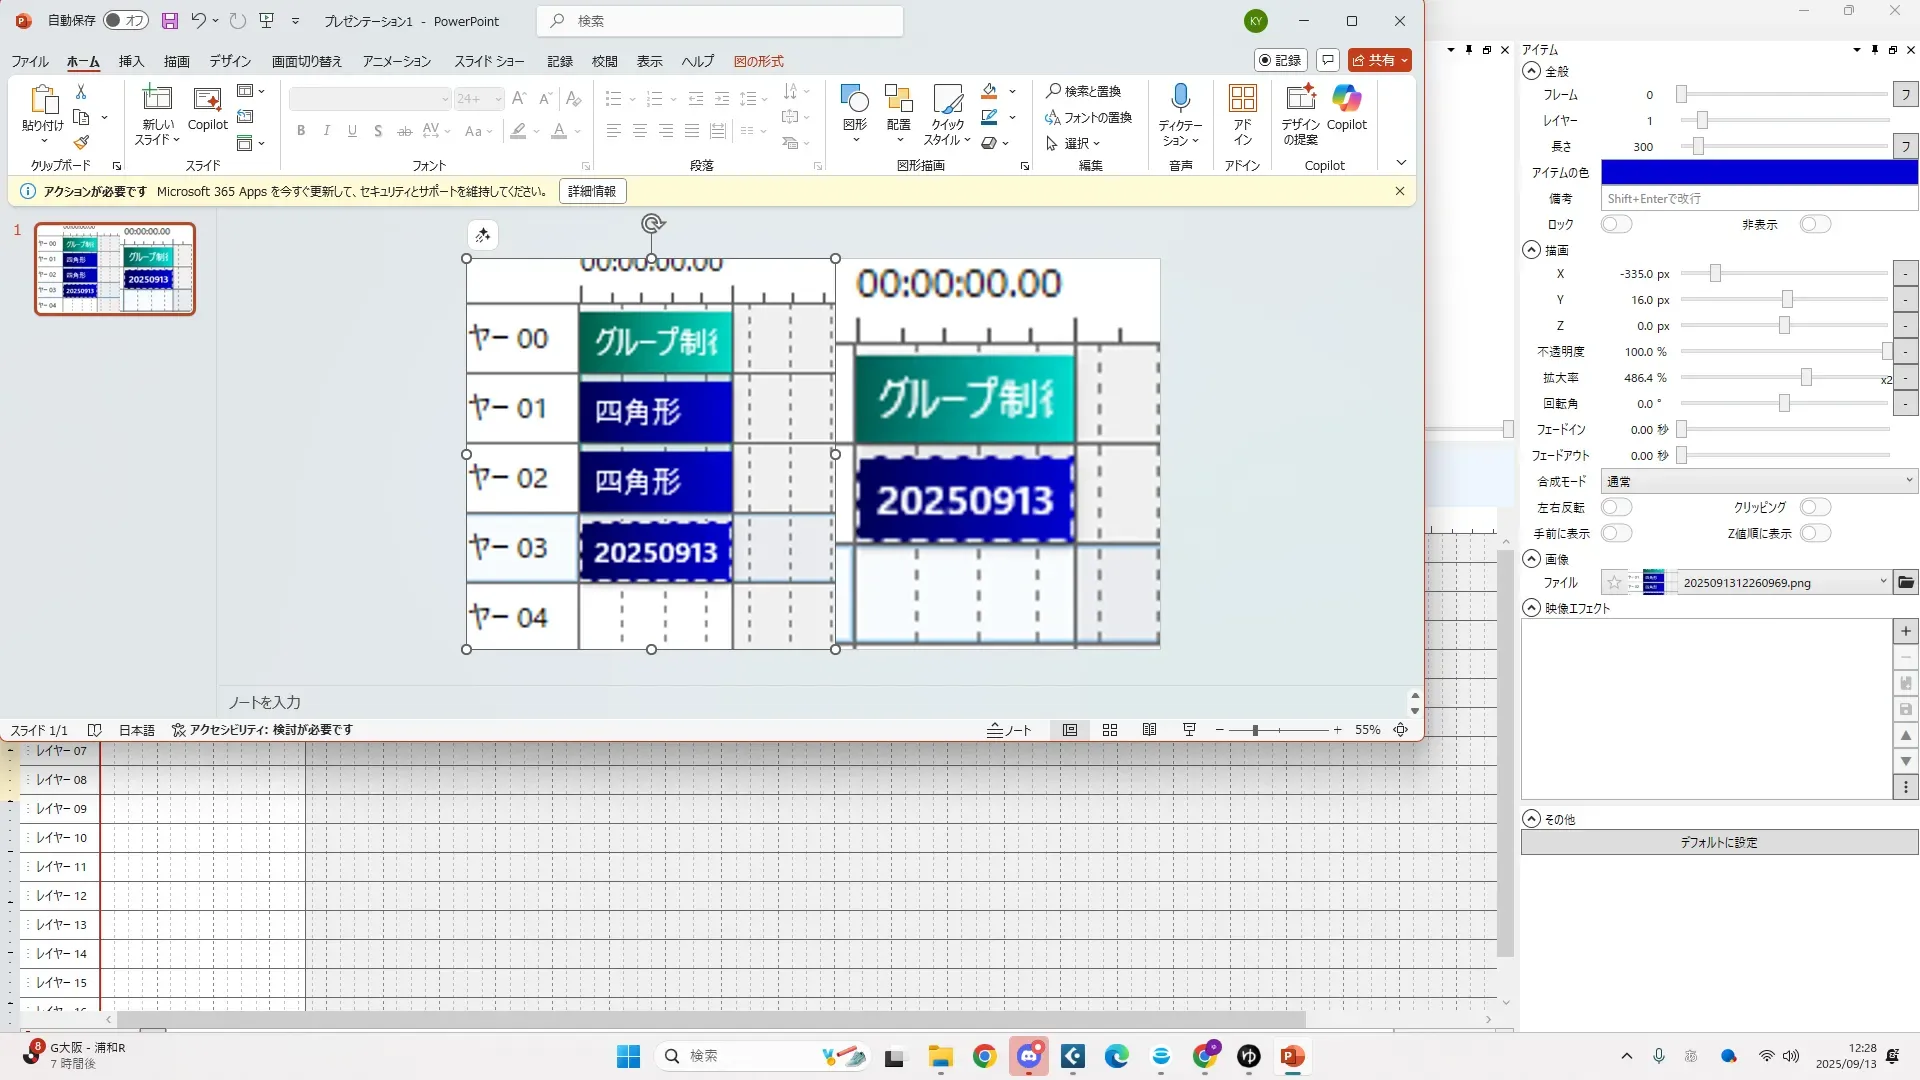Click the Copilot icon in ribbon

pyautogui.click(x=1346, y=100)
